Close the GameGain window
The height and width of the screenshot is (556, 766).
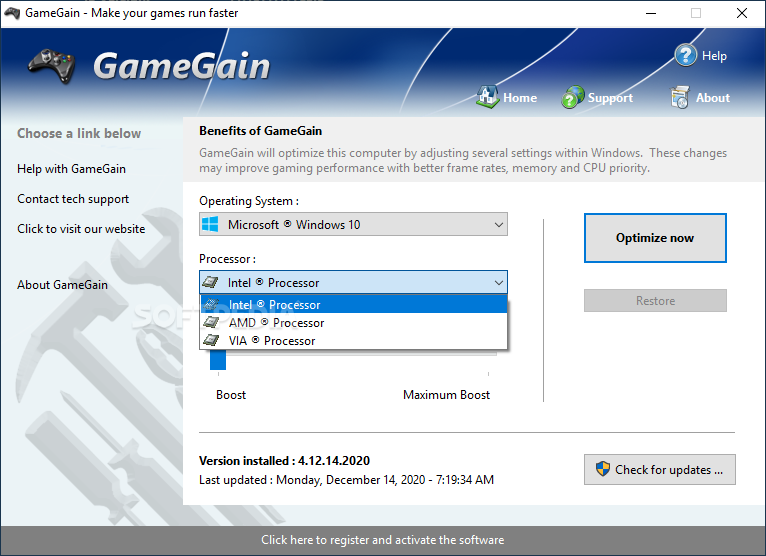point(742,13)
